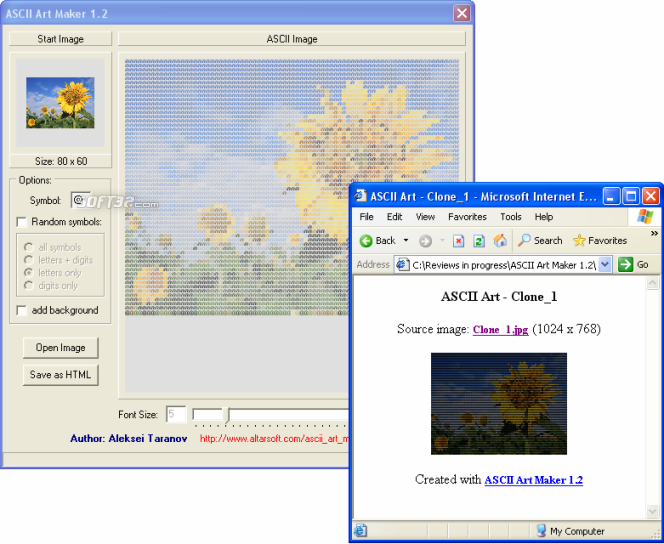Maximize the Internet Explorer window
Screen dimensions: 664x544
[631, 196]
